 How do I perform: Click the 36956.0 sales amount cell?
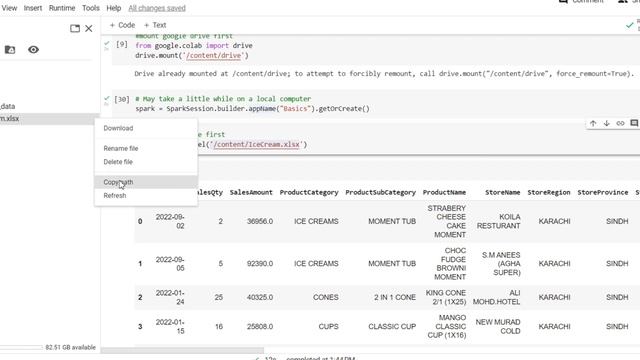[260, 221]
